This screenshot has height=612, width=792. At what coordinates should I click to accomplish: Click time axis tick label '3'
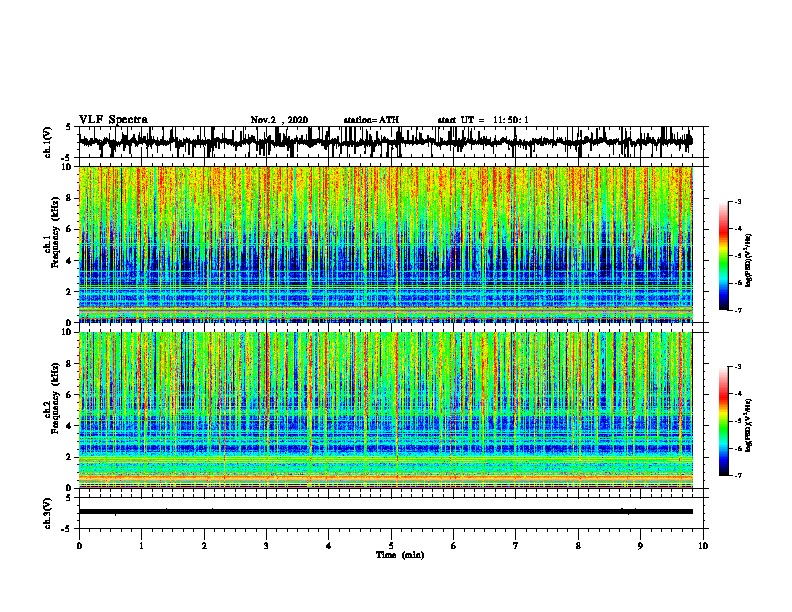pyautogui.click(x=266, y=546)
